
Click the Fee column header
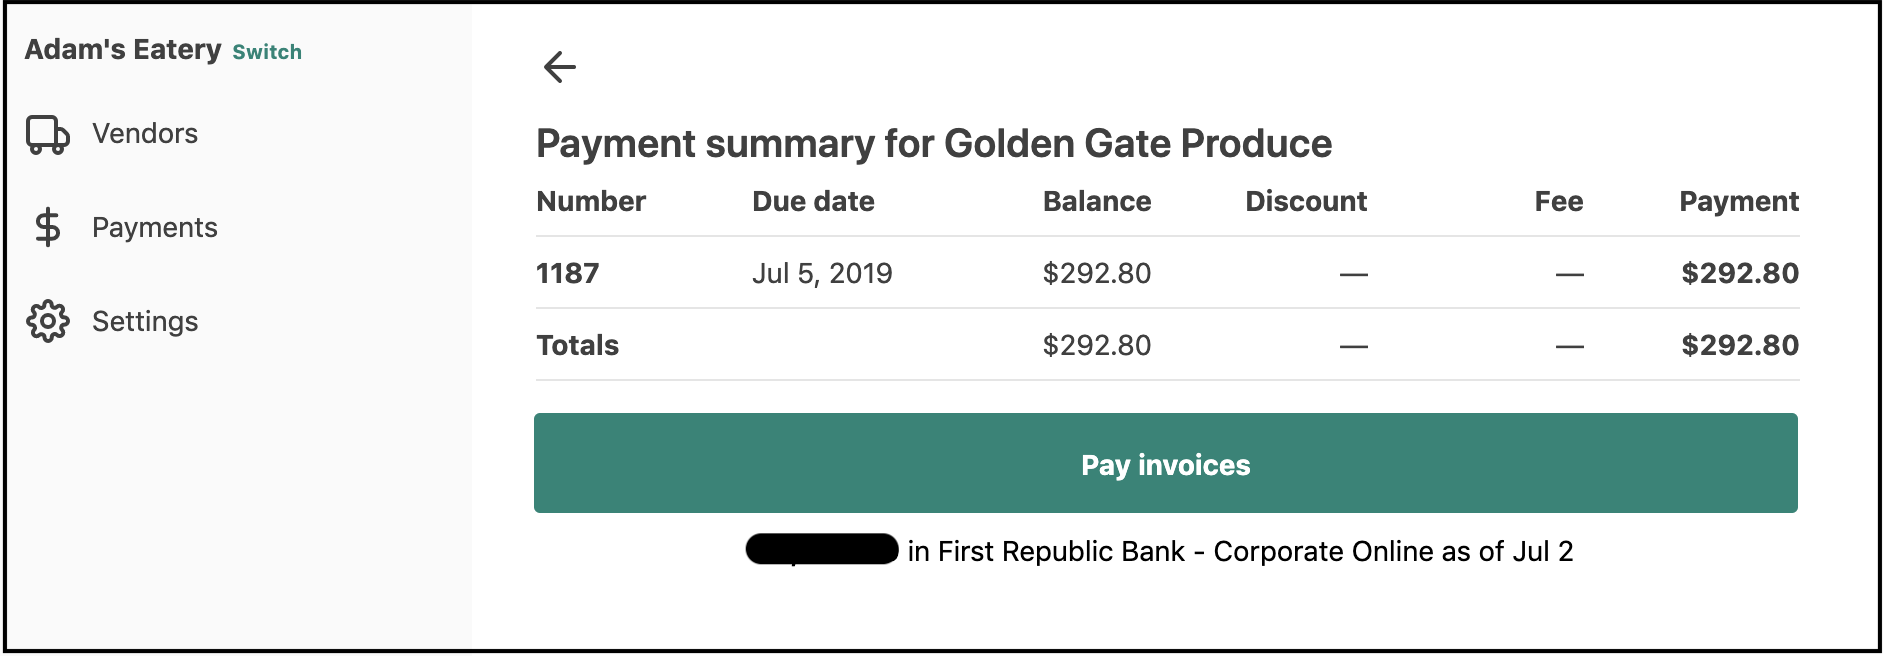click(1559, 201)
